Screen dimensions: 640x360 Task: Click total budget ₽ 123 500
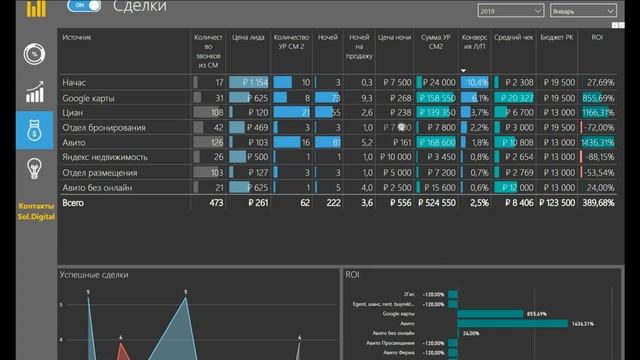(557, 203)
